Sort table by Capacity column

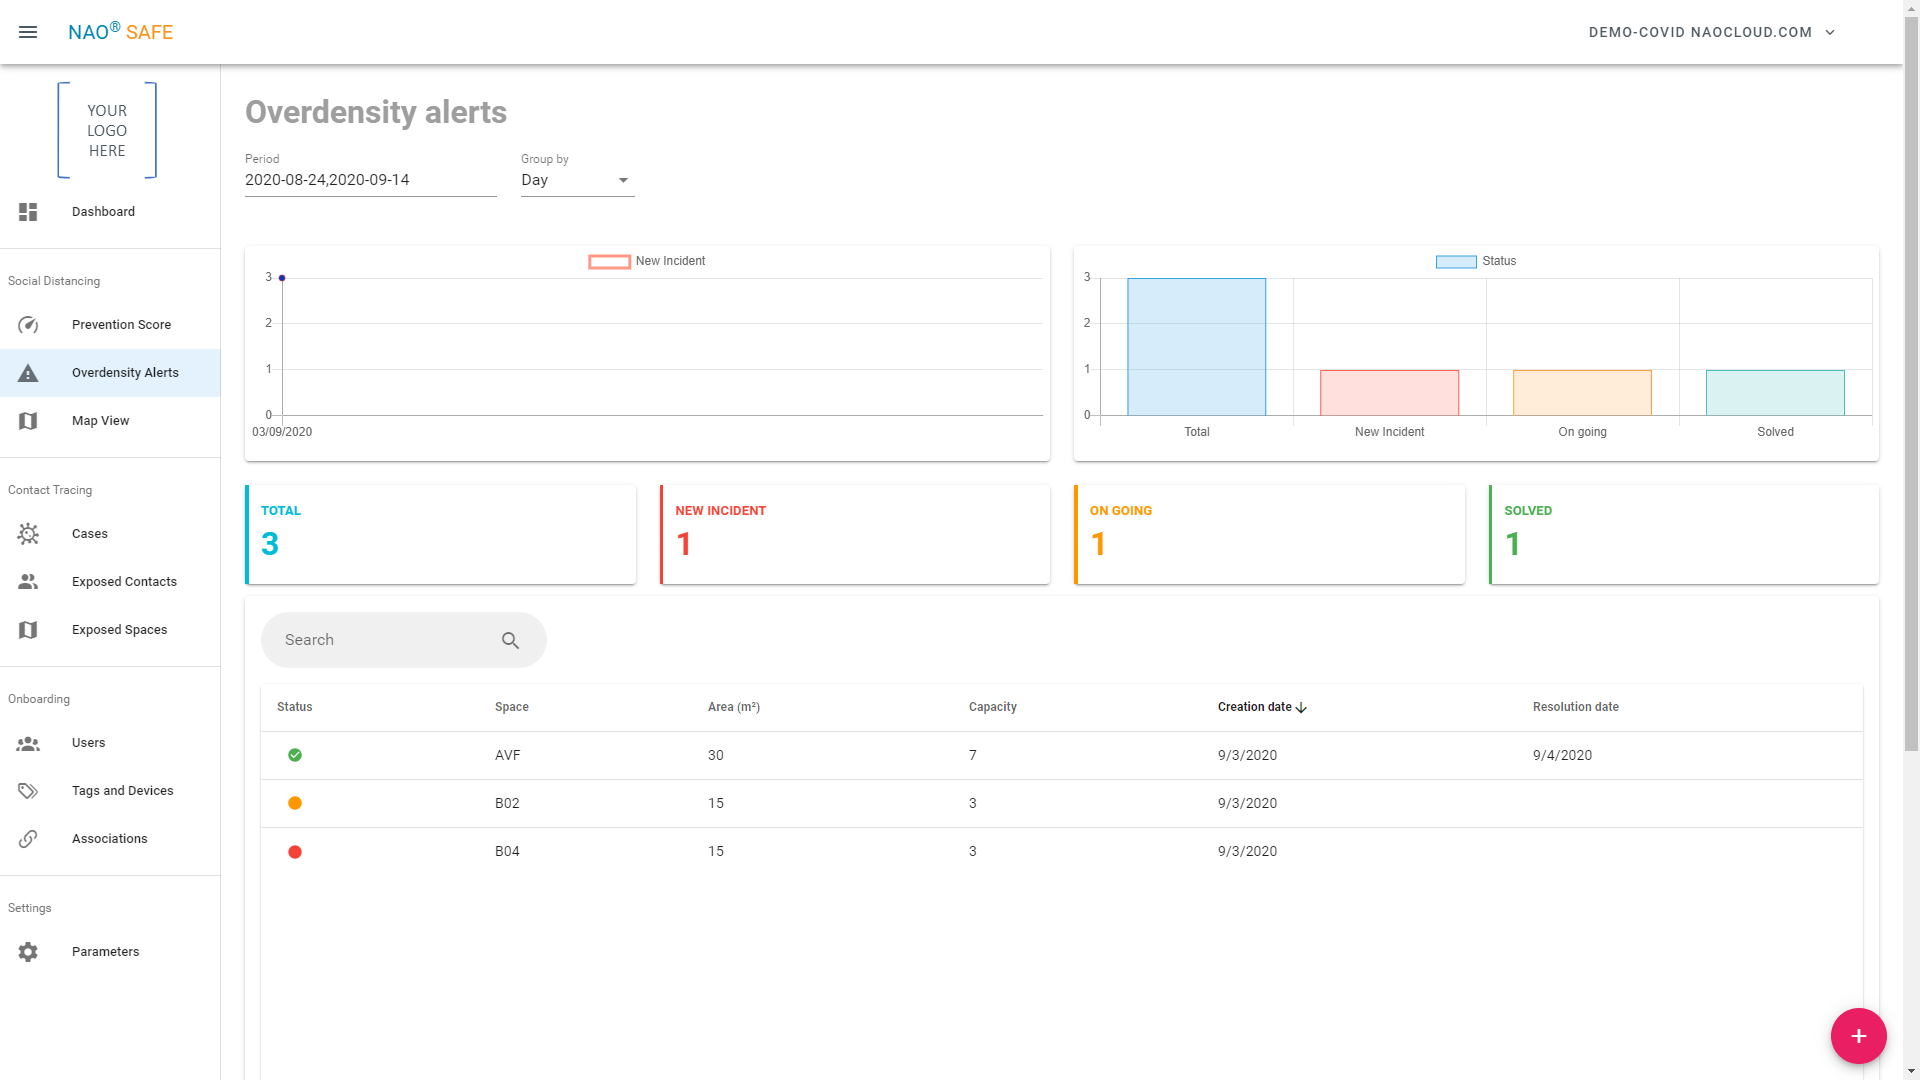(993, 707)
